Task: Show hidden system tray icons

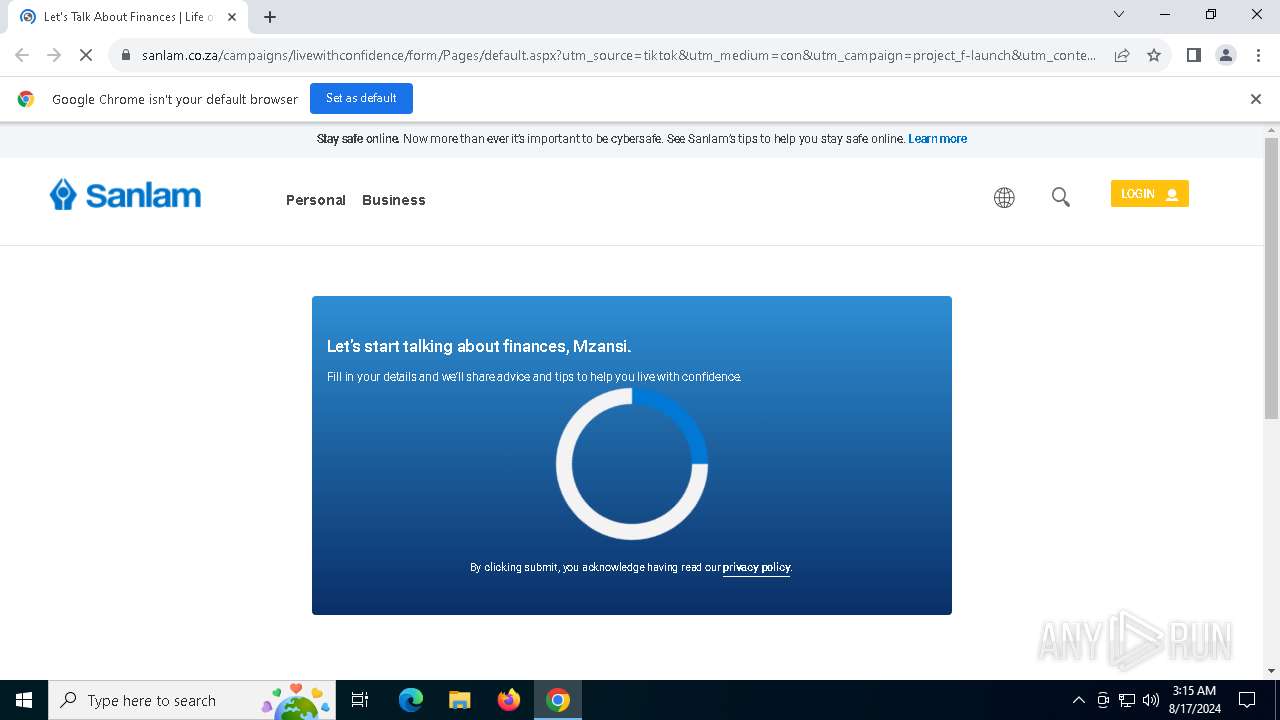Action: click(1078, 700)
